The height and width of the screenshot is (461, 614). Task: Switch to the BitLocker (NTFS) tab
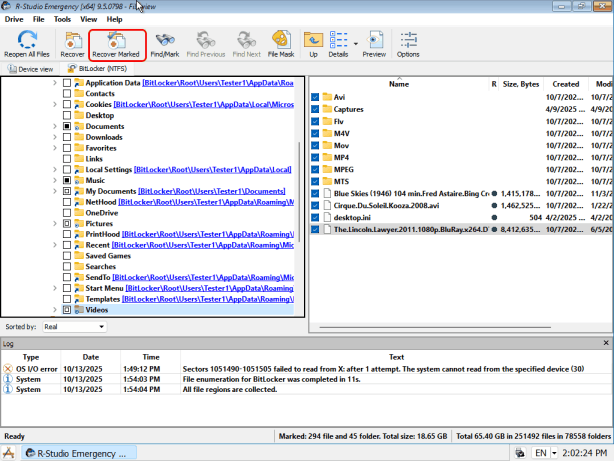[98, 69]
